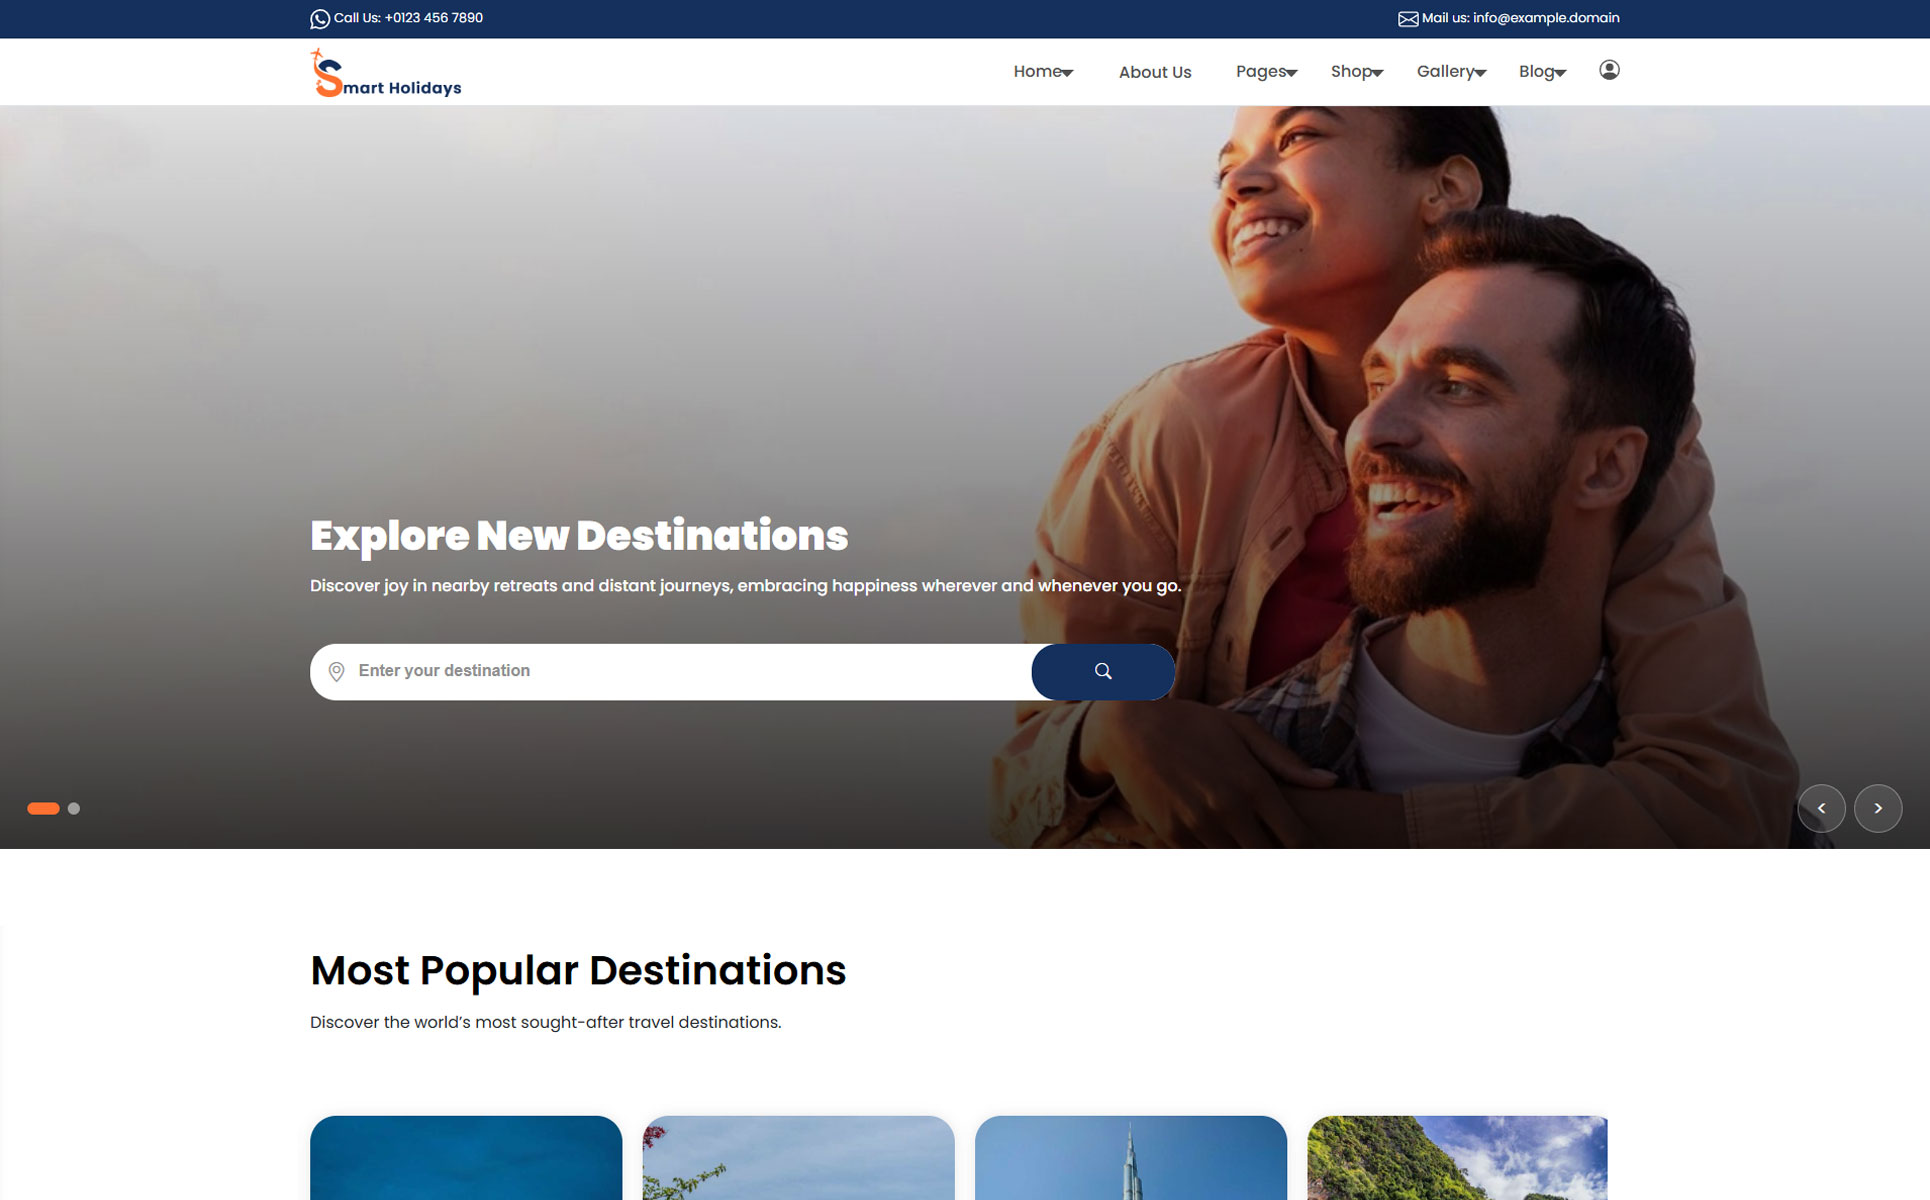Screen dimensions: 1930x1200
Task: Expand the Pages dropdown menu
Action: coord(1265,72)
